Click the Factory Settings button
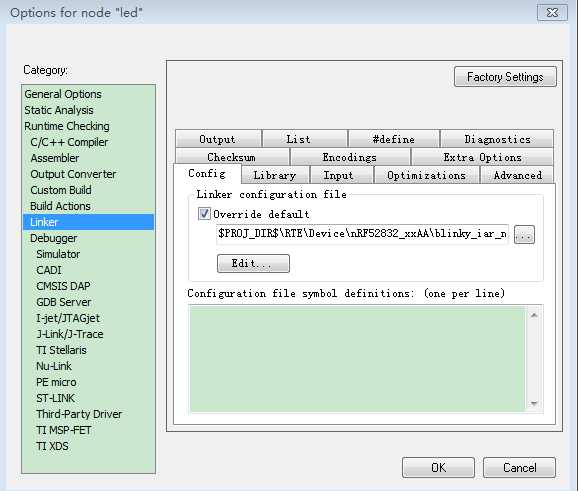 505,77
